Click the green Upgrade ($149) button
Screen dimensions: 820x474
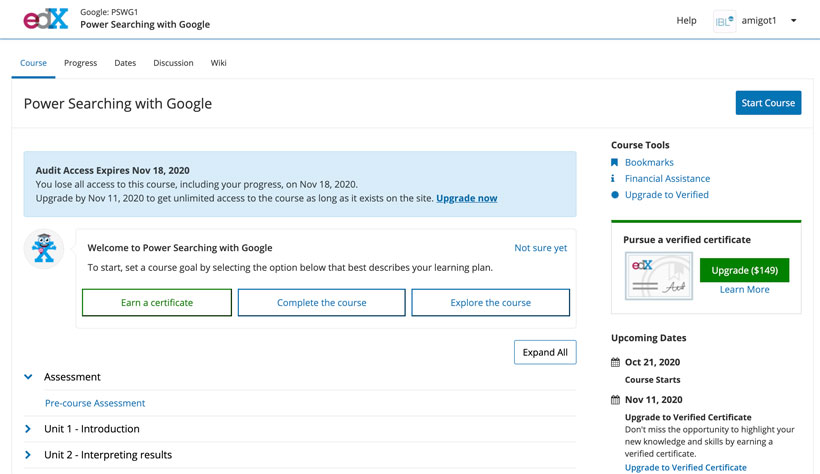[x=745, y=270]
